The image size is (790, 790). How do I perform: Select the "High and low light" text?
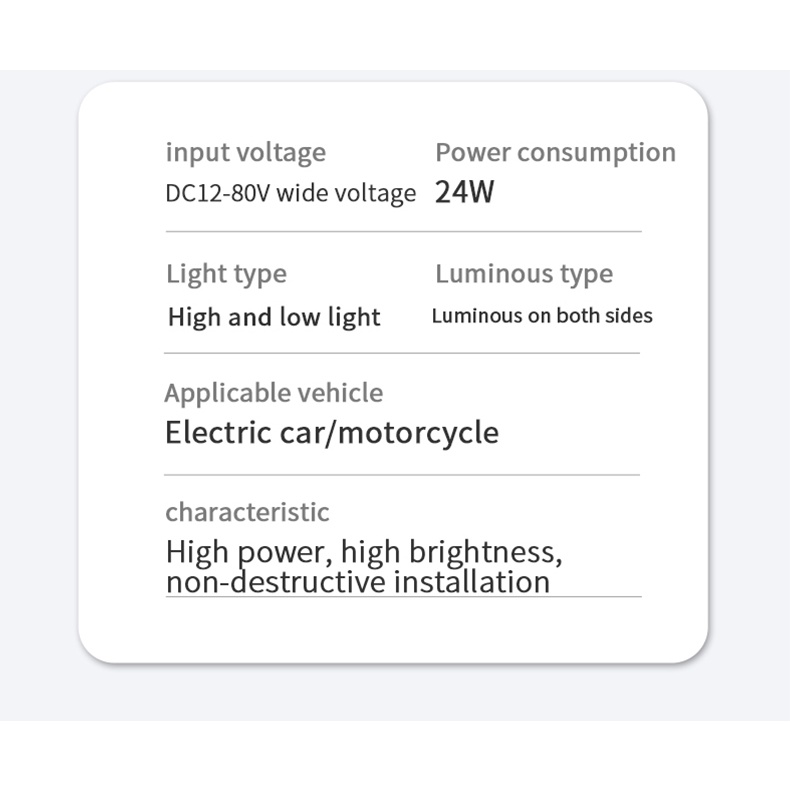(x=274, y=317)
